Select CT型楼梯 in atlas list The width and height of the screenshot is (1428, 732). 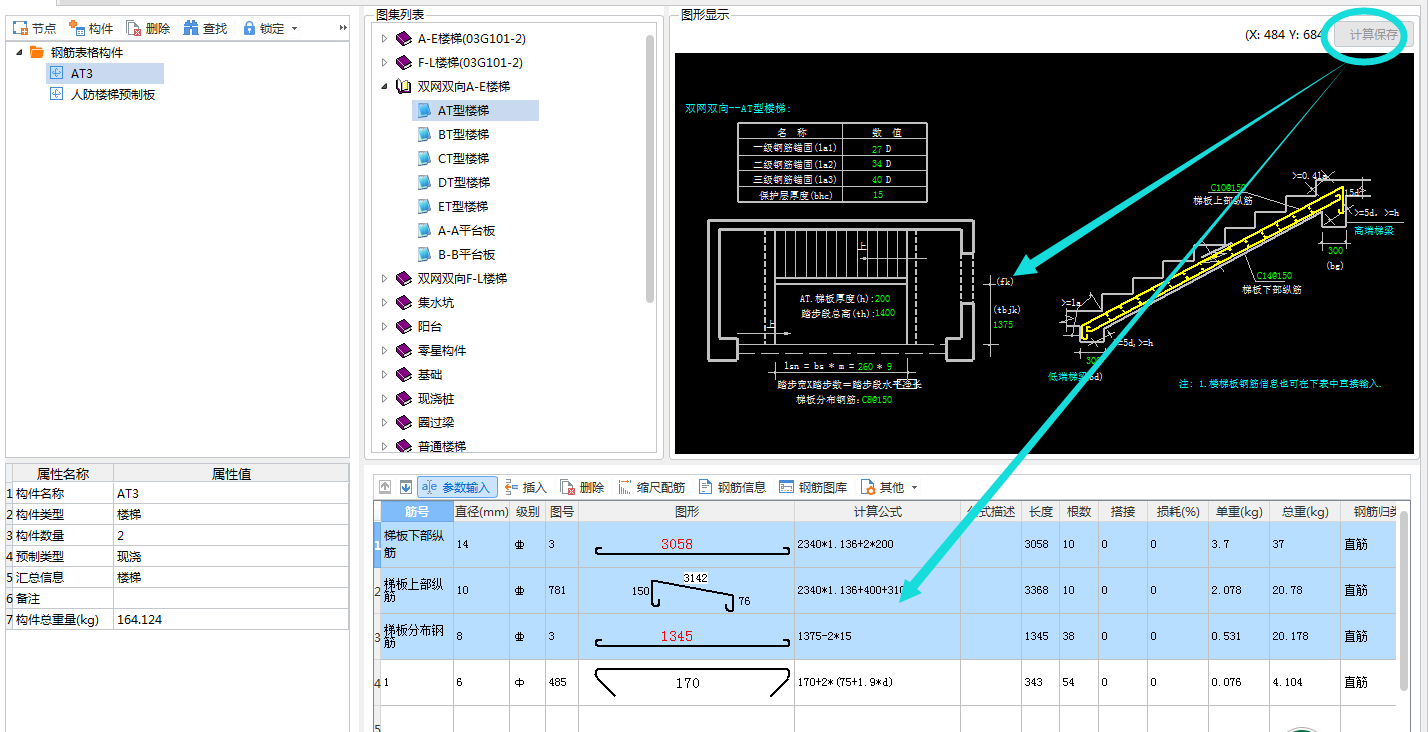pyautogui.click(x=463, y=159)
